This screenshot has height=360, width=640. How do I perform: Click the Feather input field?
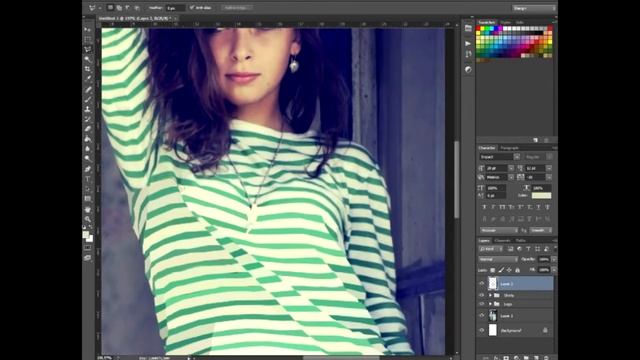click(x=175, y=7)
